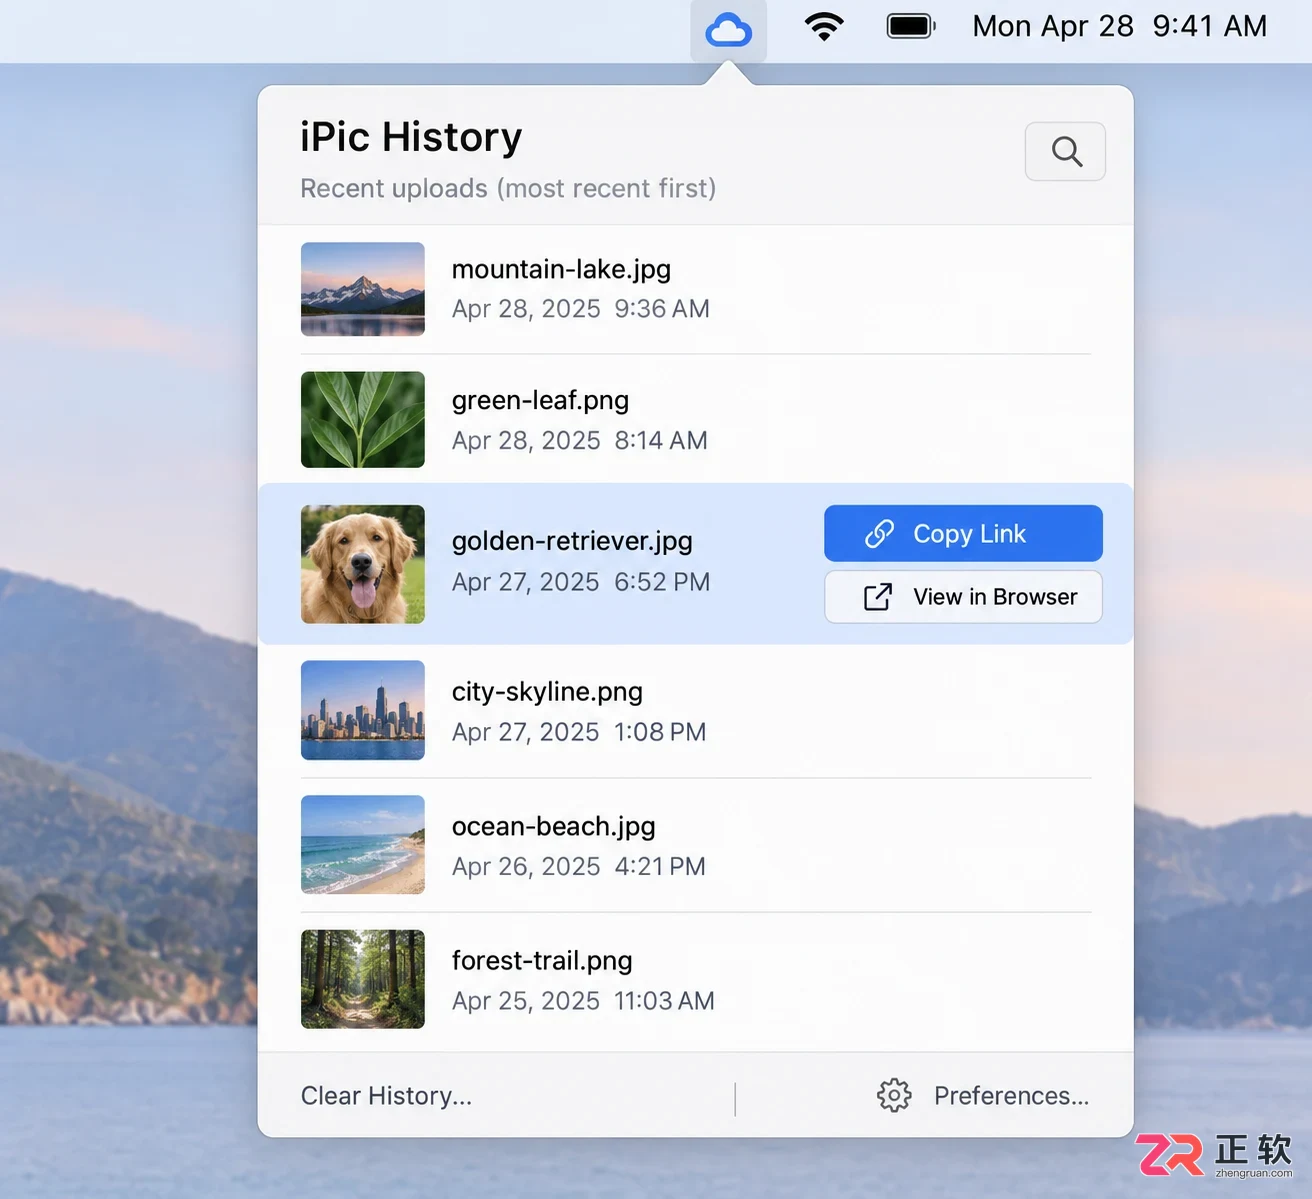Click the golden retriever dog thumbnail
Screen dimensions: 1312x1199
(363, 564)
